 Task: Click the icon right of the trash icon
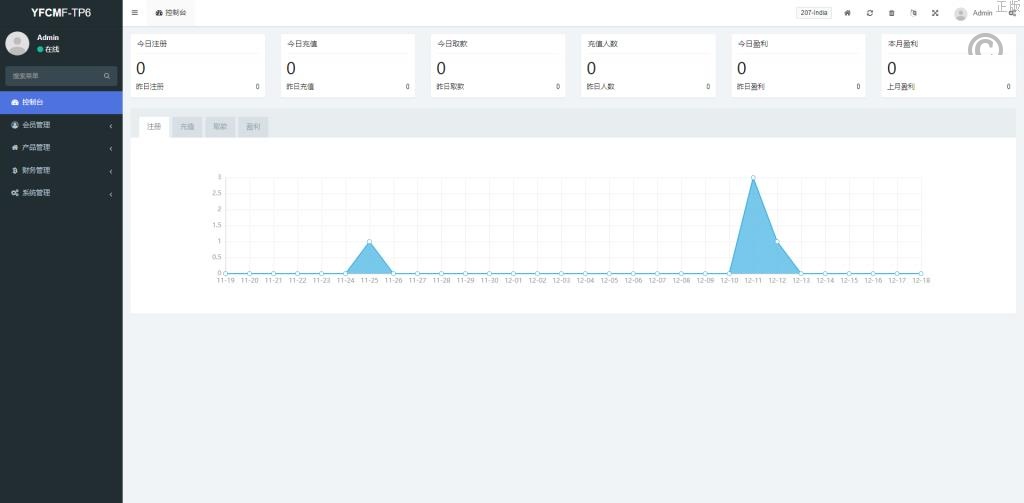(913, 13)
